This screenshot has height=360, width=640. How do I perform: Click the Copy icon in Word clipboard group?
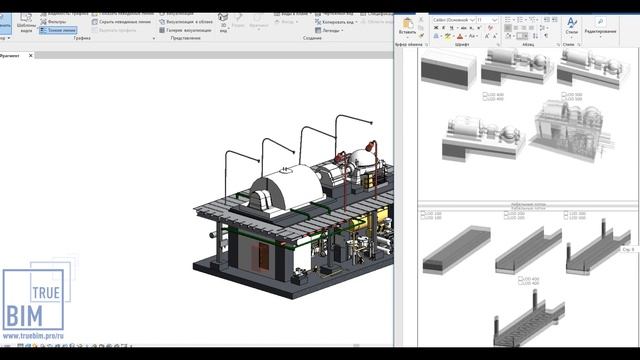click(x=421, y=28)
